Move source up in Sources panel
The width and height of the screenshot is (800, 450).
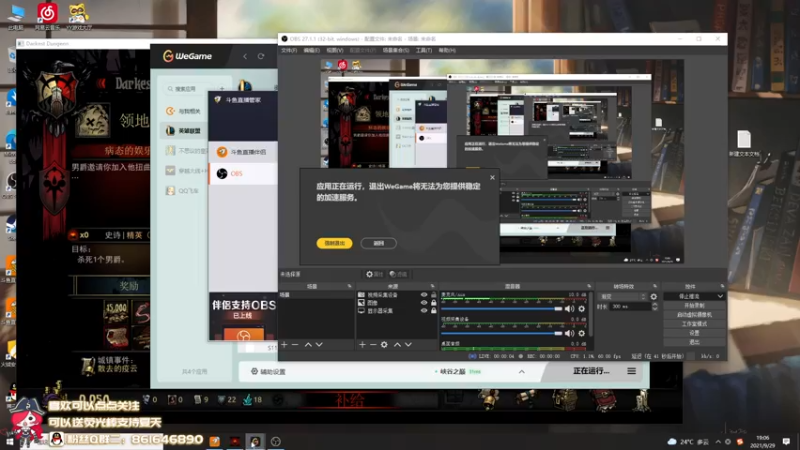point(397,345)
